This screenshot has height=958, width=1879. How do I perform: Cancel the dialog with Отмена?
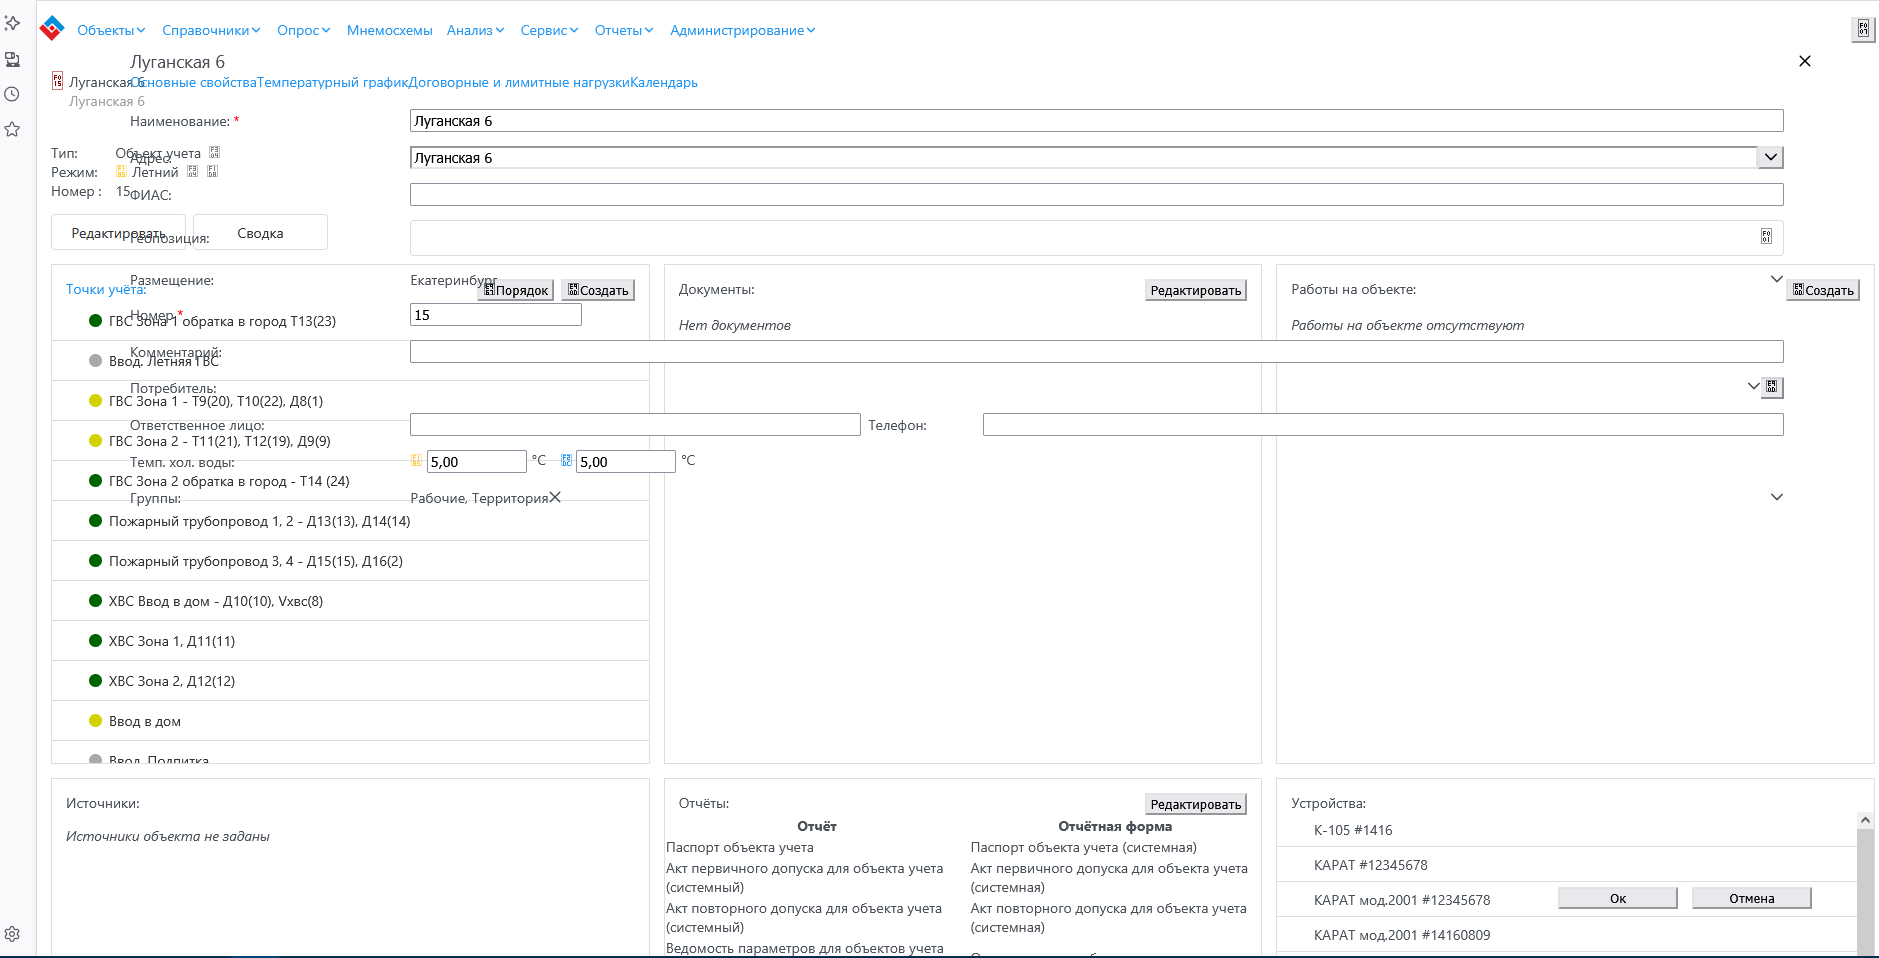coord(1752,898)
